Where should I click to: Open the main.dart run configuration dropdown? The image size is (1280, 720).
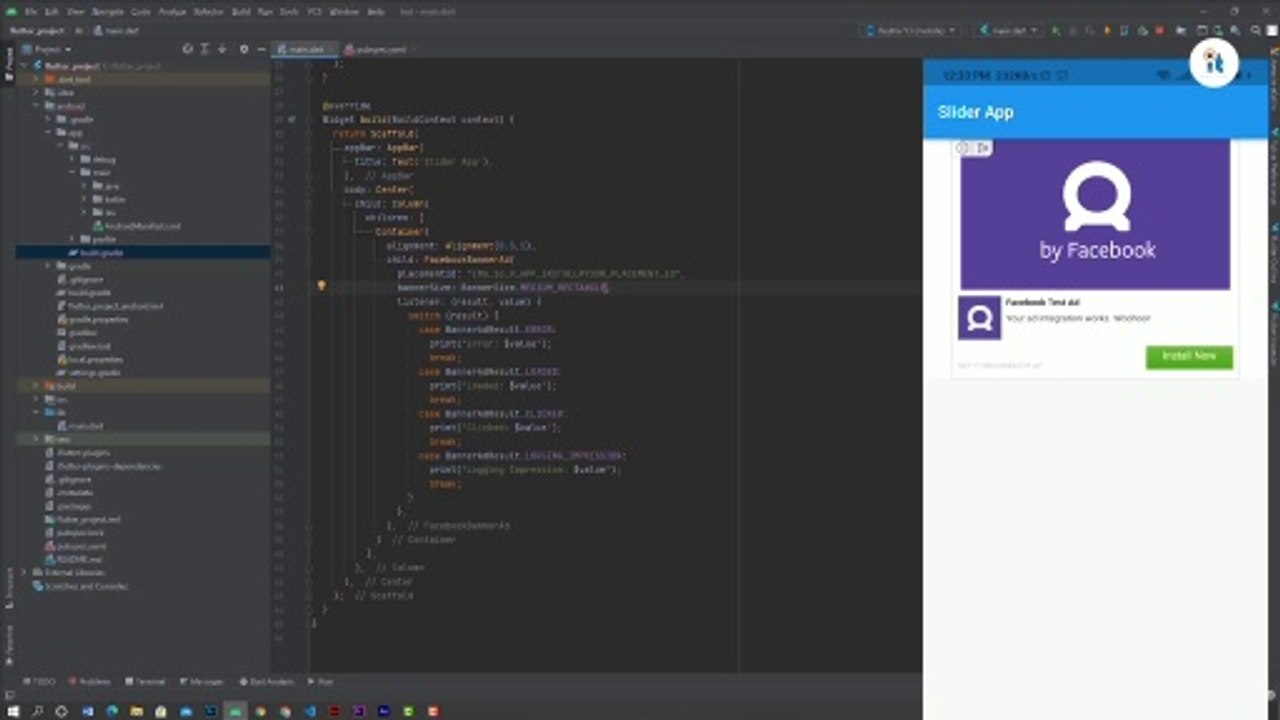pyautogui.click(x=1008, y=31)
